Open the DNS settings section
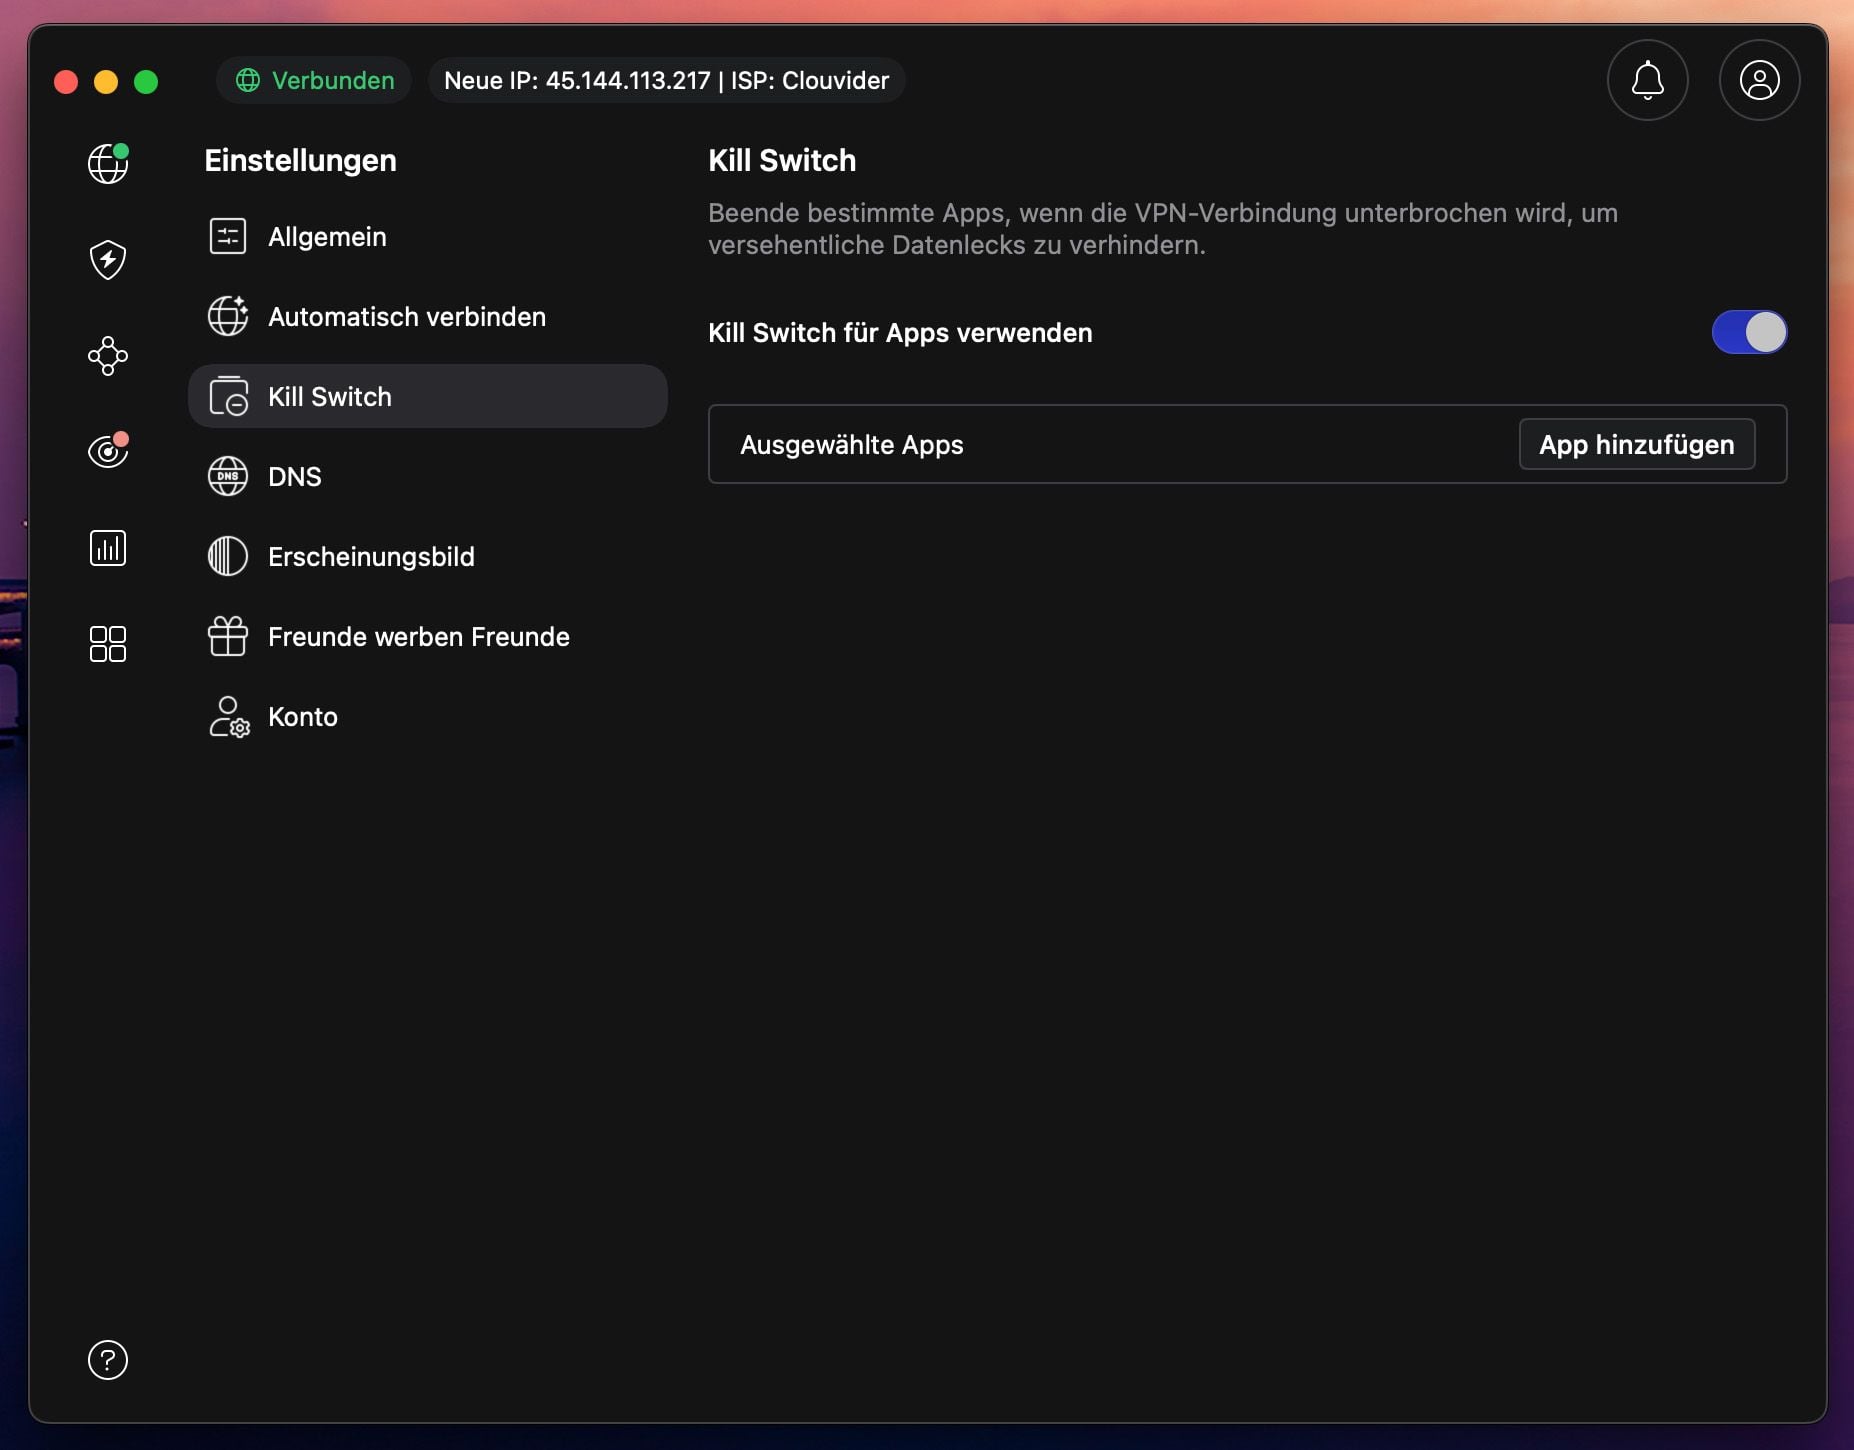The image size is (1854, 1450). [292, 476]
